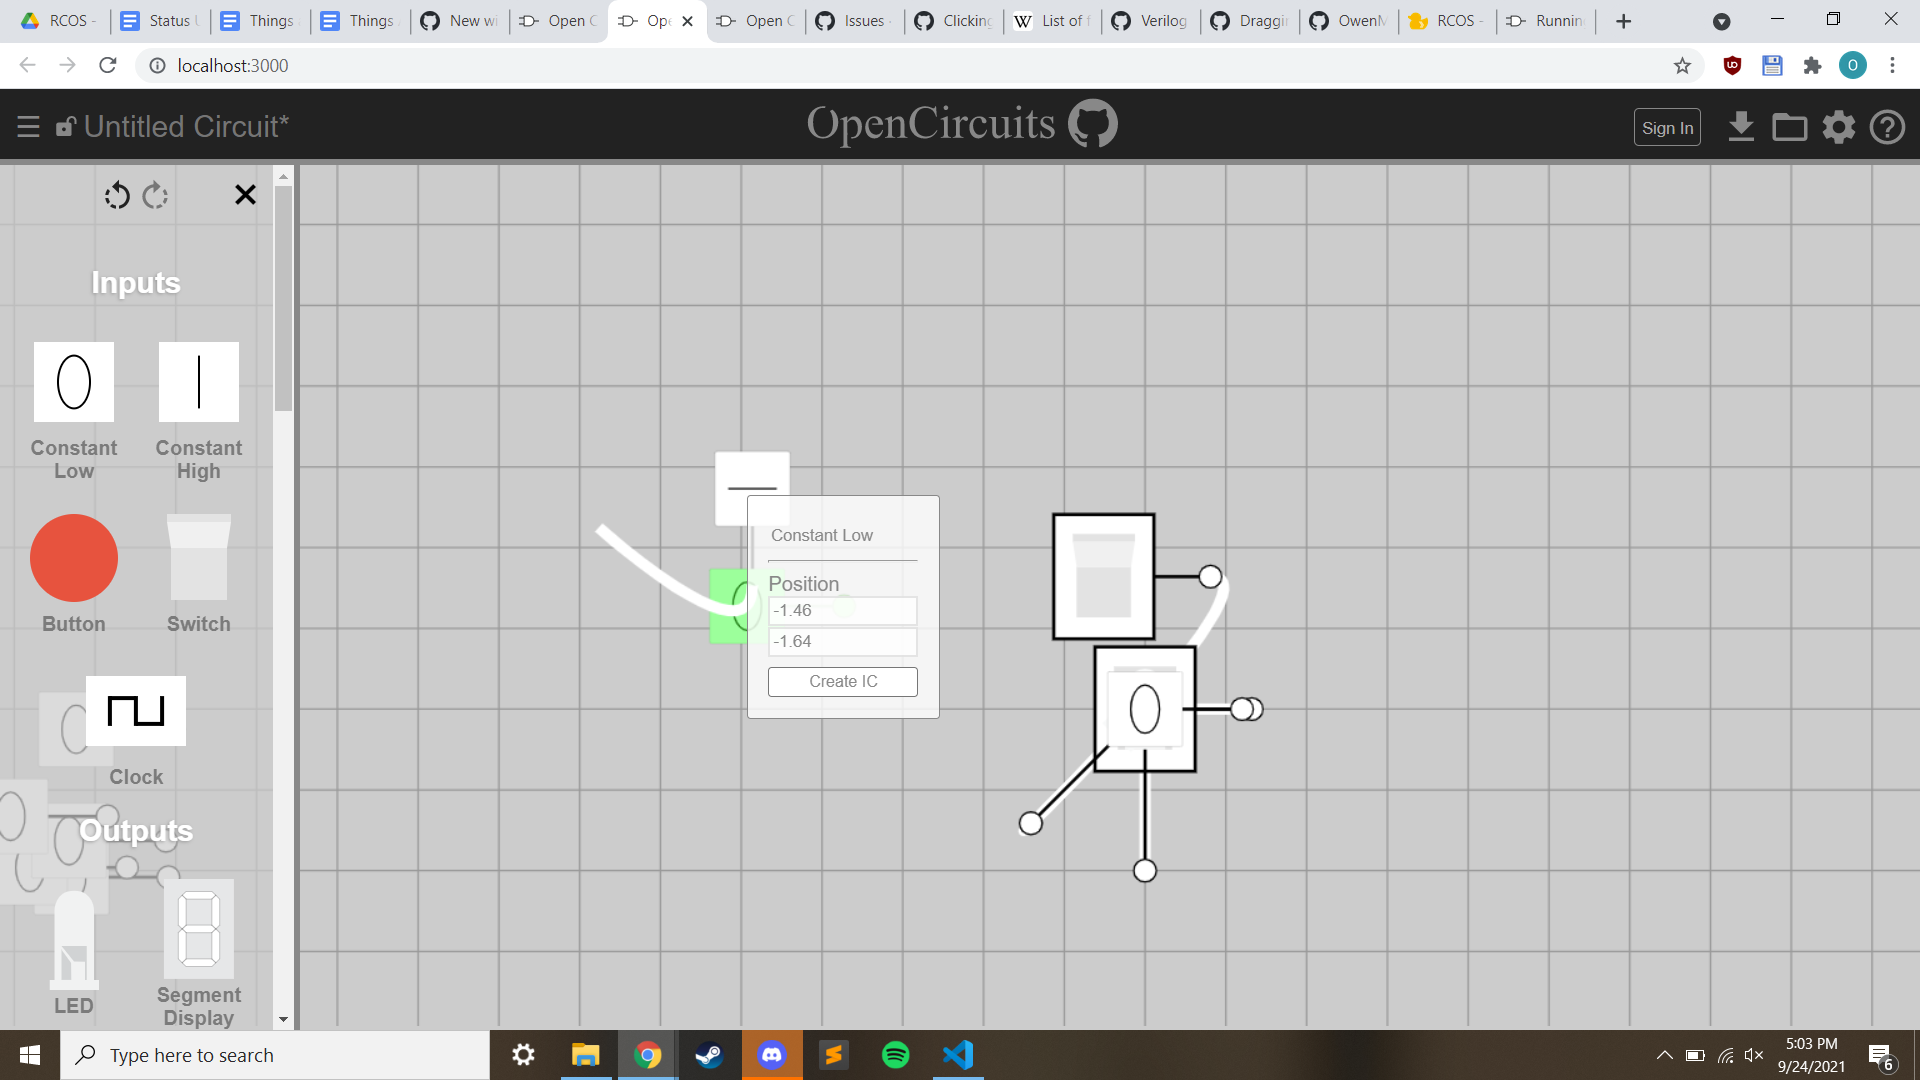Toggle the circuit lock icon
Screen dimensions: 1920x1080
pyautogui.click(x=66, y=126)
